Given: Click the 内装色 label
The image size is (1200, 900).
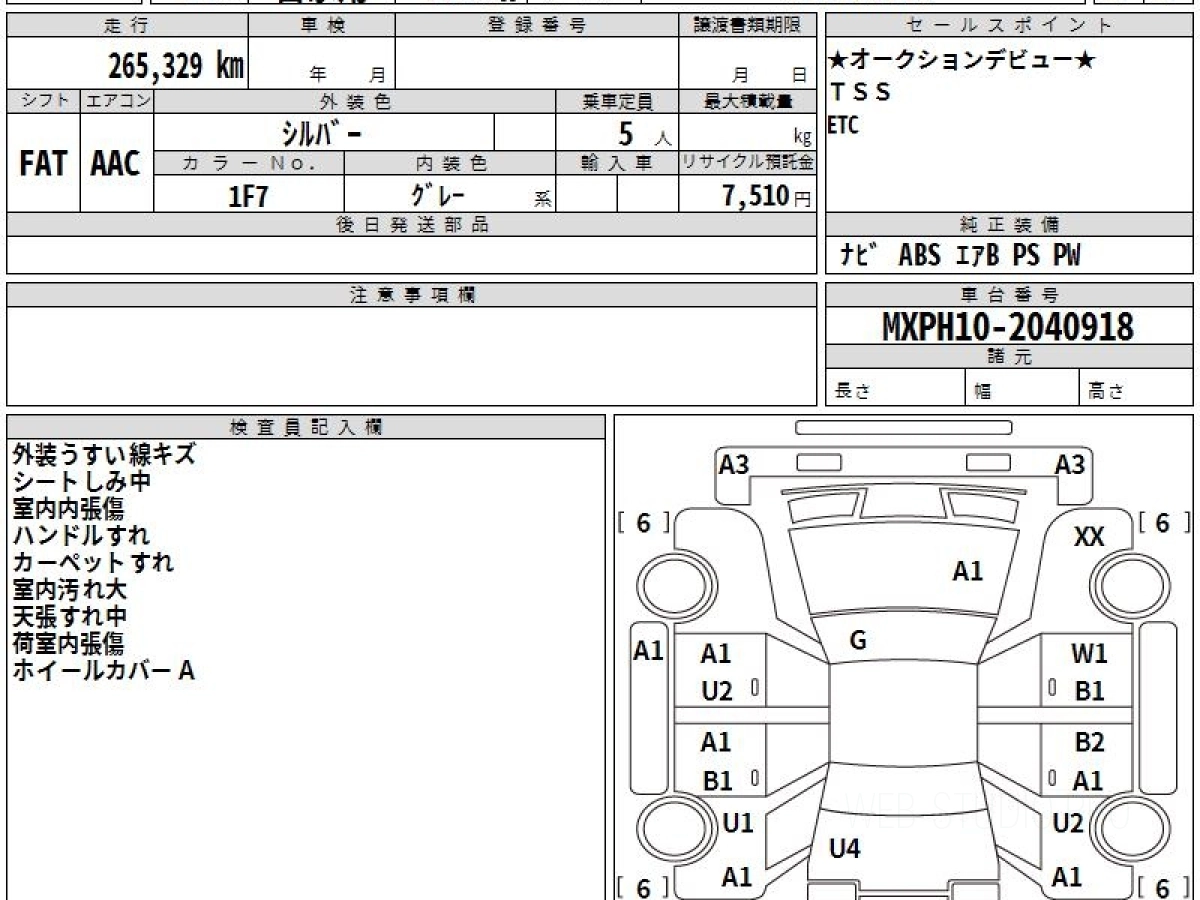Looking at the screenshot, I should 450,162.
